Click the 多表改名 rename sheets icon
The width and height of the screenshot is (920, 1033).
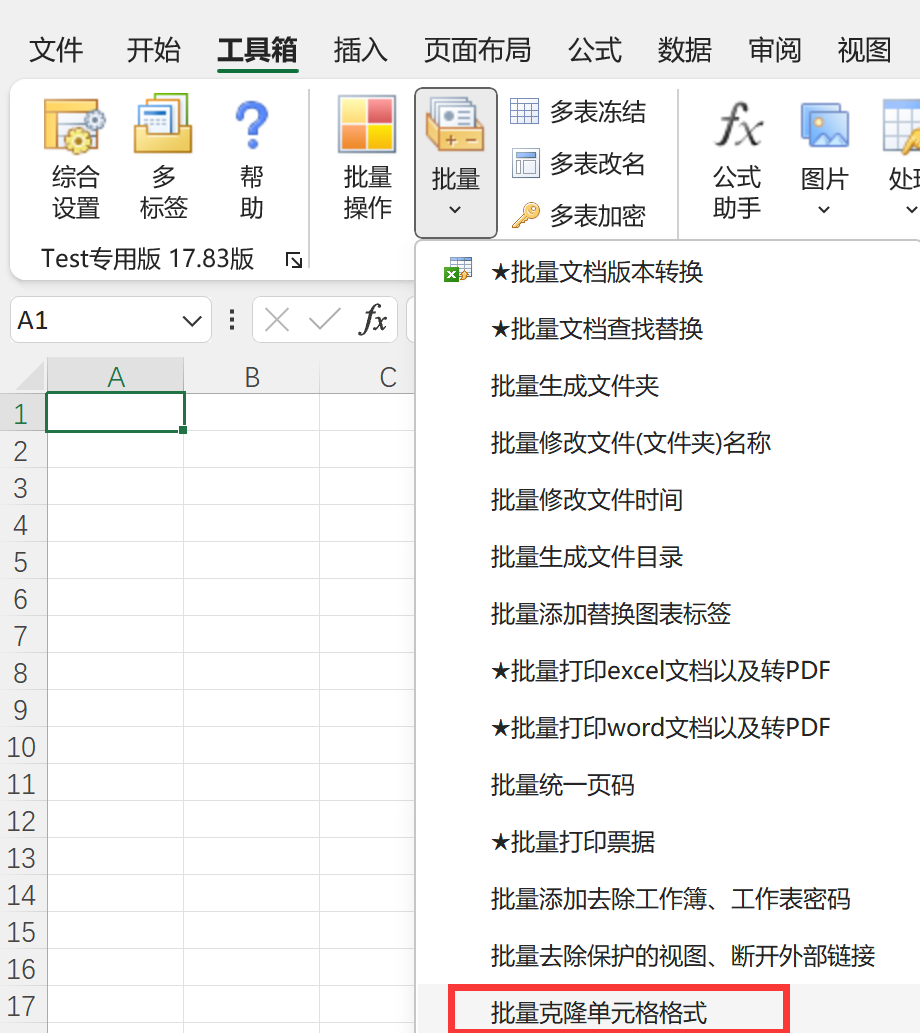tap(525, 163)
